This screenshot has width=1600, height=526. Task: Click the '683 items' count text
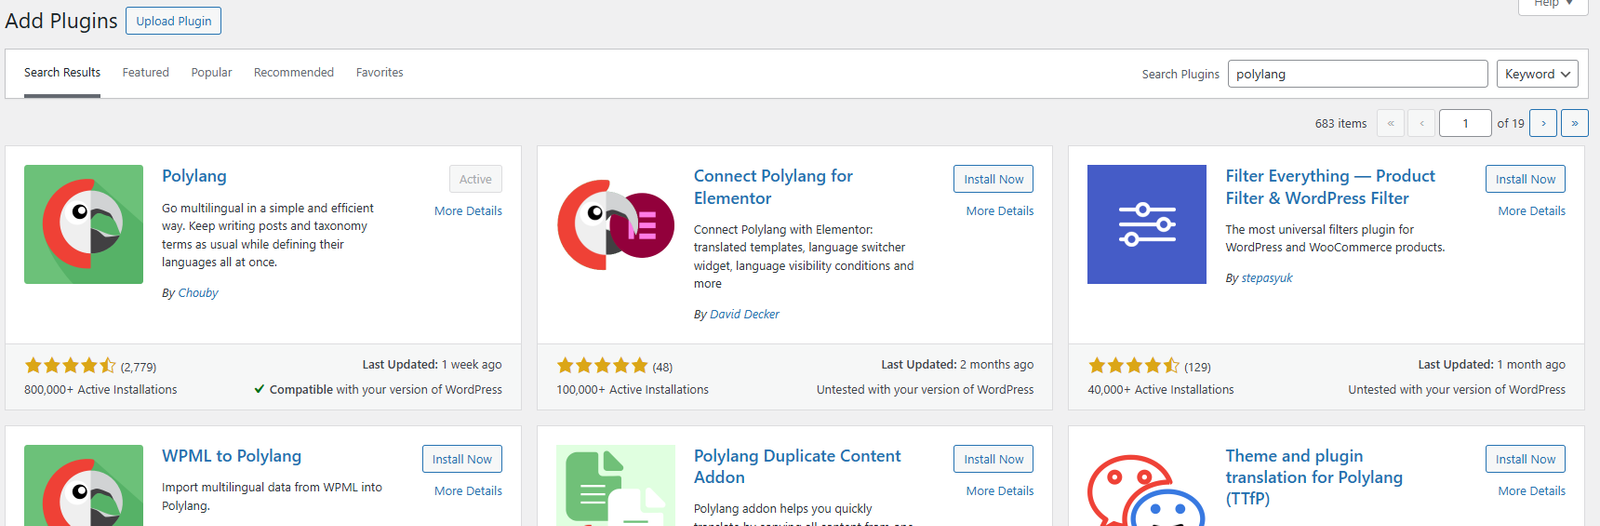tap(1340, 124)
